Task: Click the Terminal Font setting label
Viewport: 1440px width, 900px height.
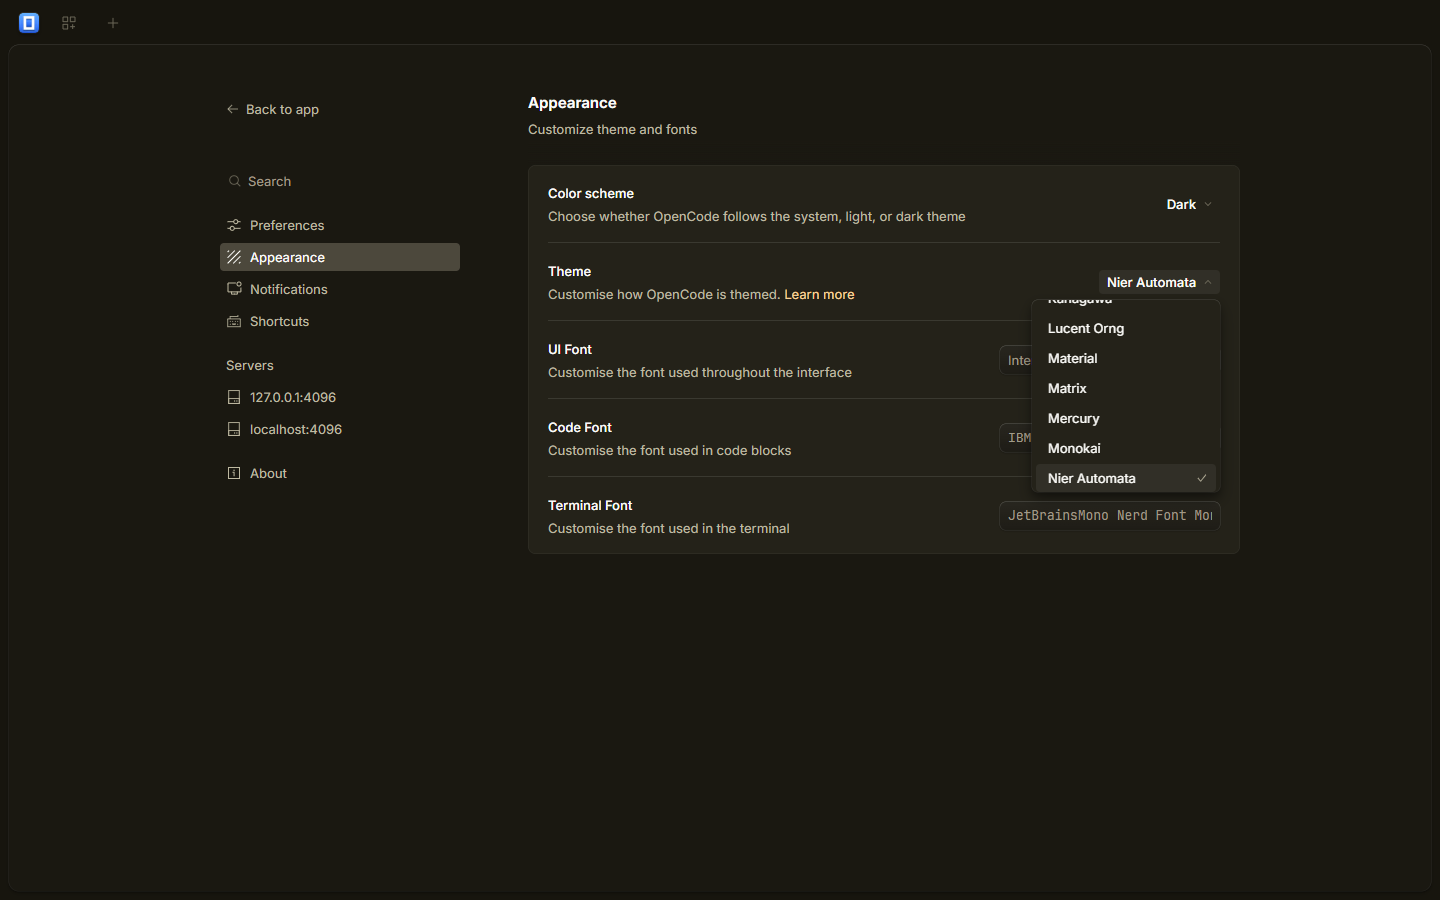Action: click(590, 505)
